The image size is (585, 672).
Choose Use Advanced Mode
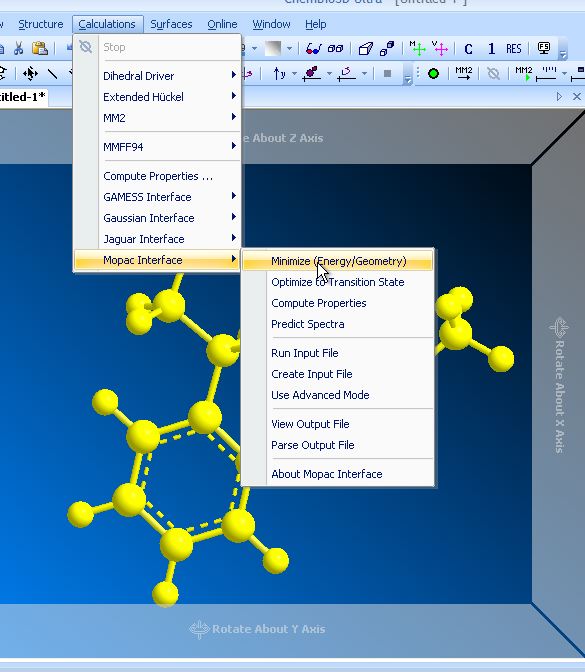pos(338,395)
